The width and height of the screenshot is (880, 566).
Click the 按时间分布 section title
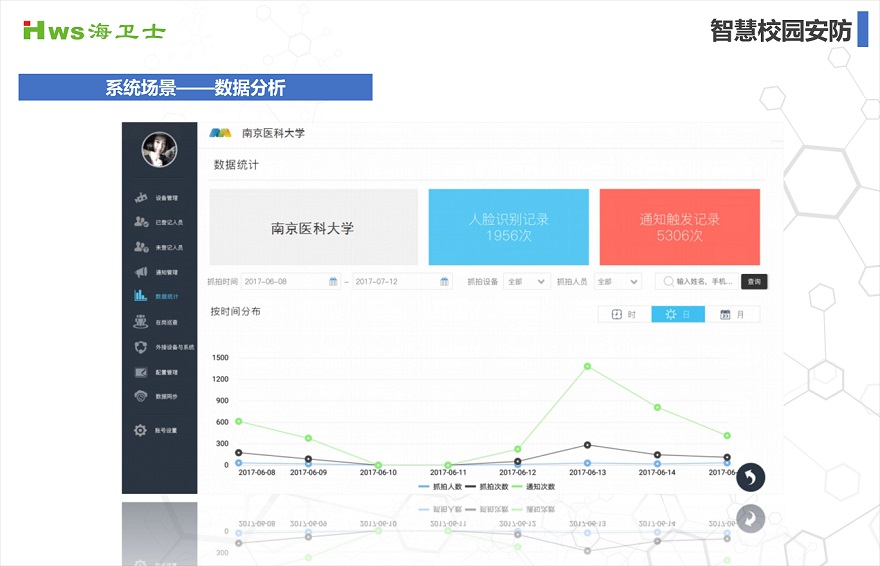235,311
